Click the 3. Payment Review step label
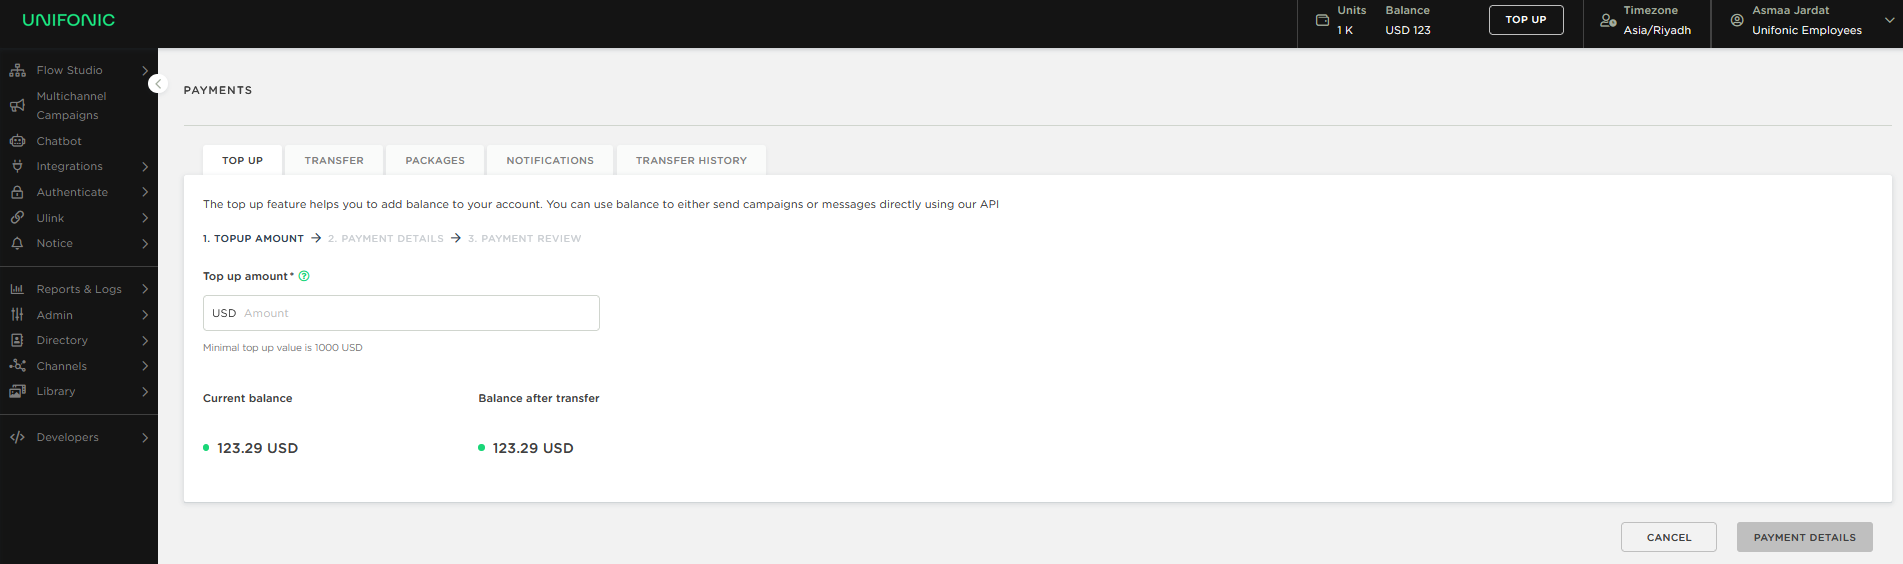This screenshot has height=564, width=1903. point(524,238)
